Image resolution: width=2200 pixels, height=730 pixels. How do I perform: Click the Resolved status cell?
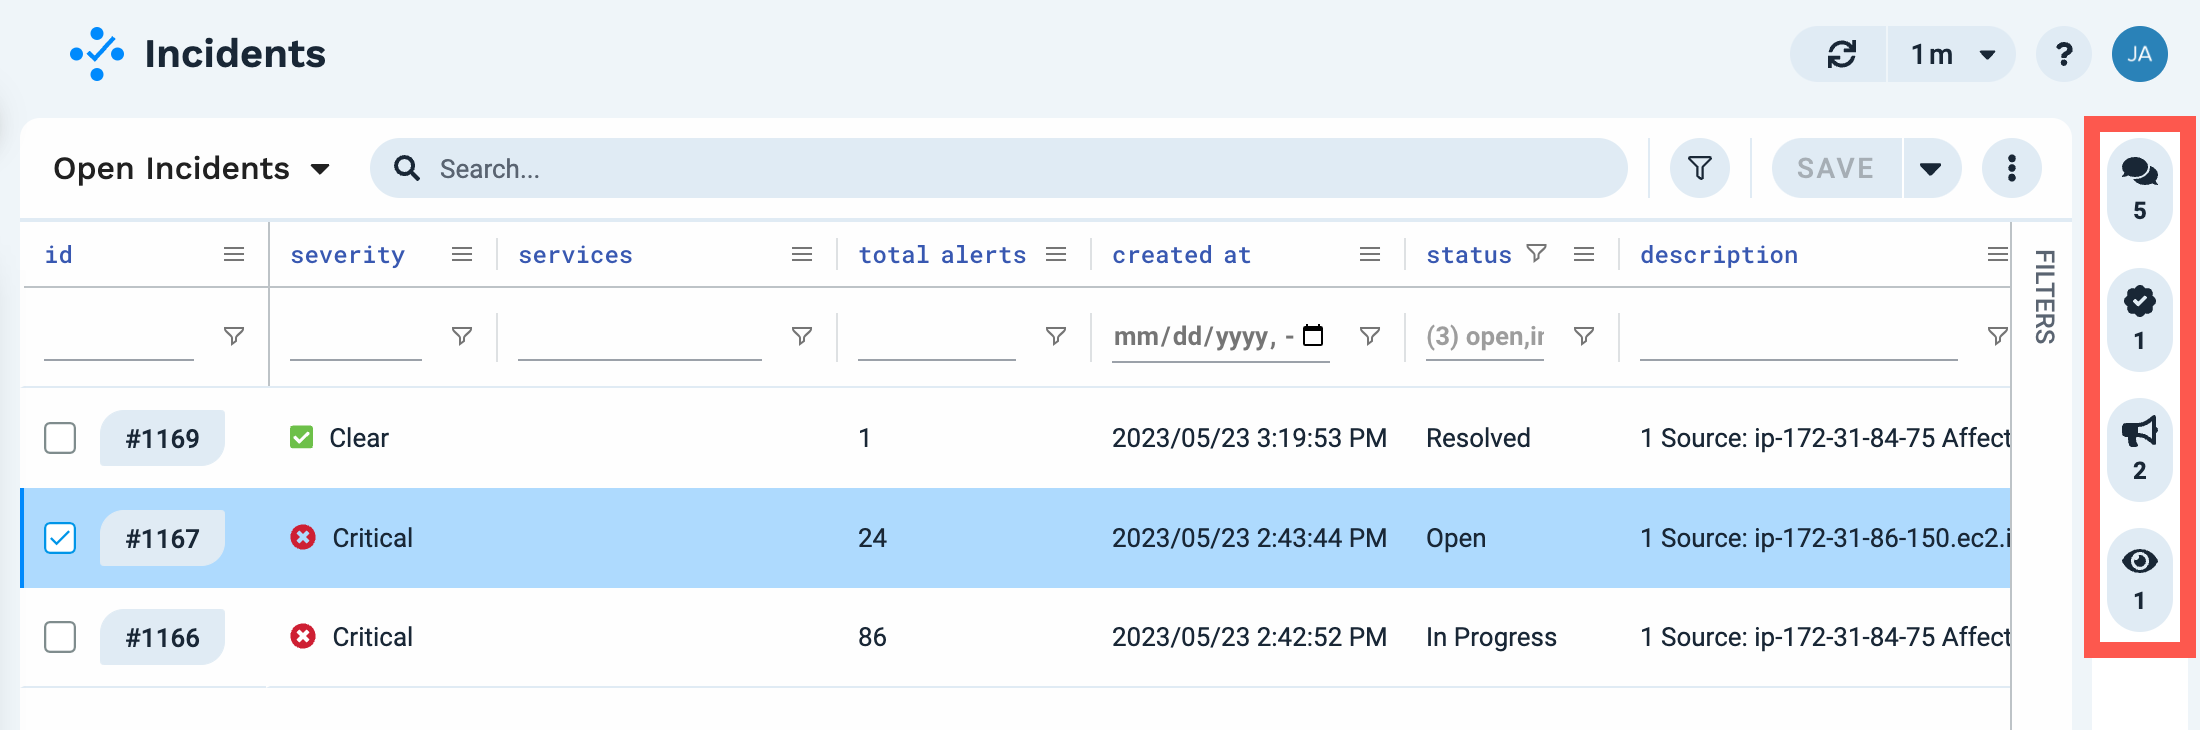tap(1478, 438)
